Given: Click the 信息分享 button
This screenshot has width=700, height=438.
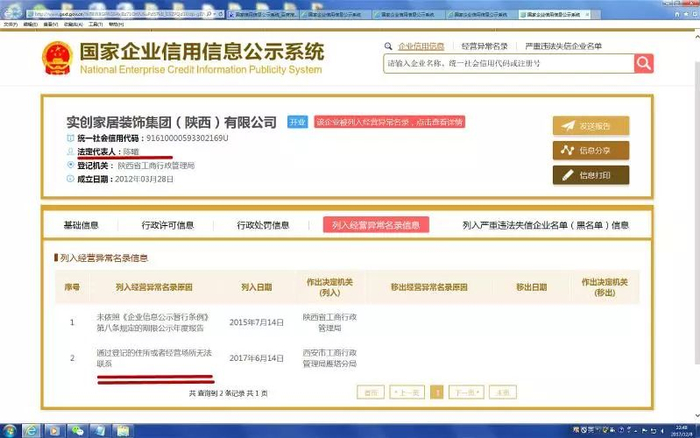Looking at the screenshot, I should pos(591,150).
